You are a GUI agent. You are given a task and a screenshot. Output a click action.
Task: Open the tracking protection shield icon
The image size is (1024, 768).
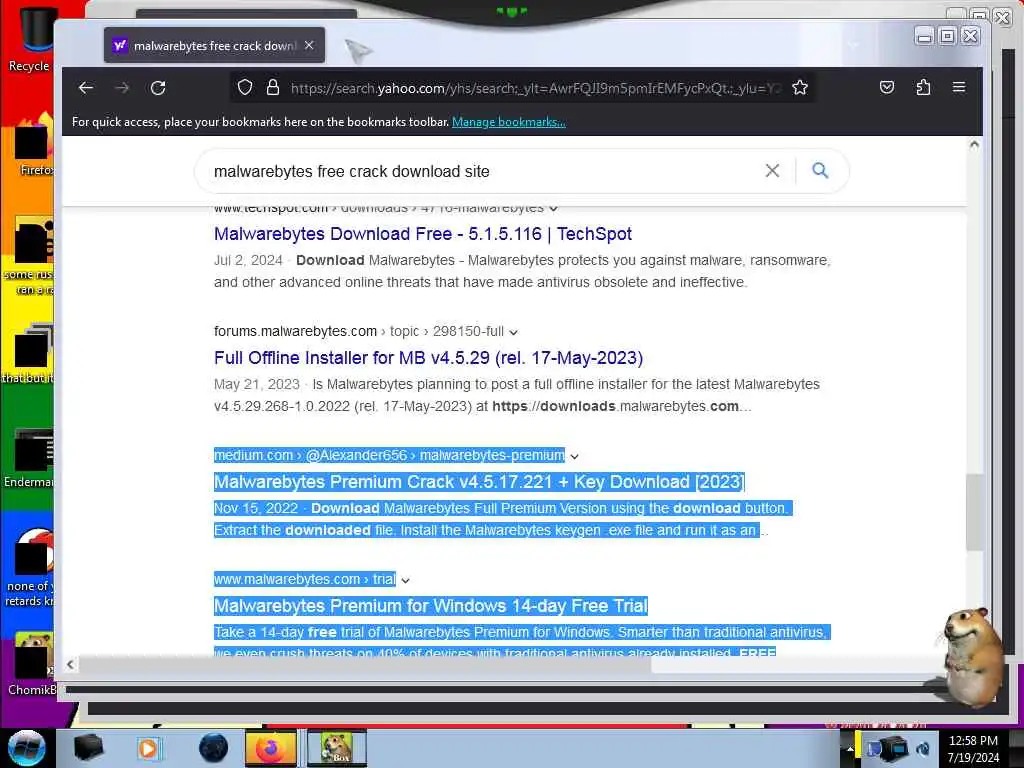(245, 88)
